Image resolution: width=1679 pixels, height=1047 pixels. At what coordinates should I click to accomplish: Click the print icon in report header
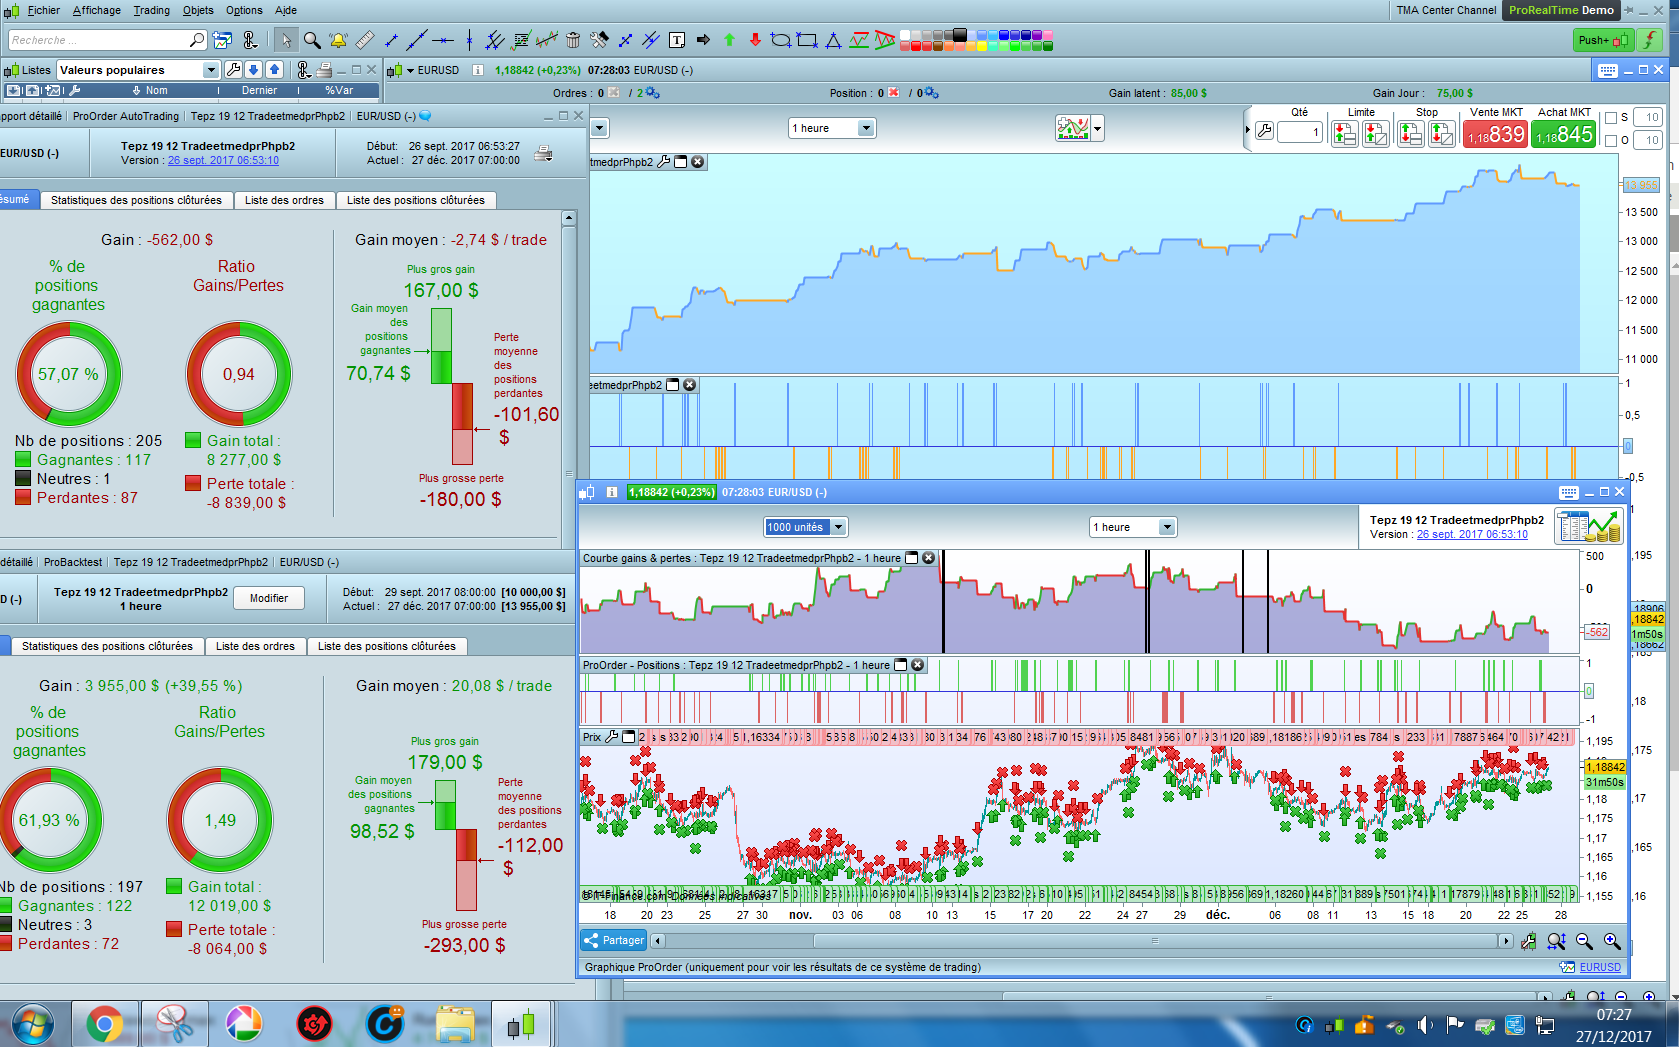543,153
